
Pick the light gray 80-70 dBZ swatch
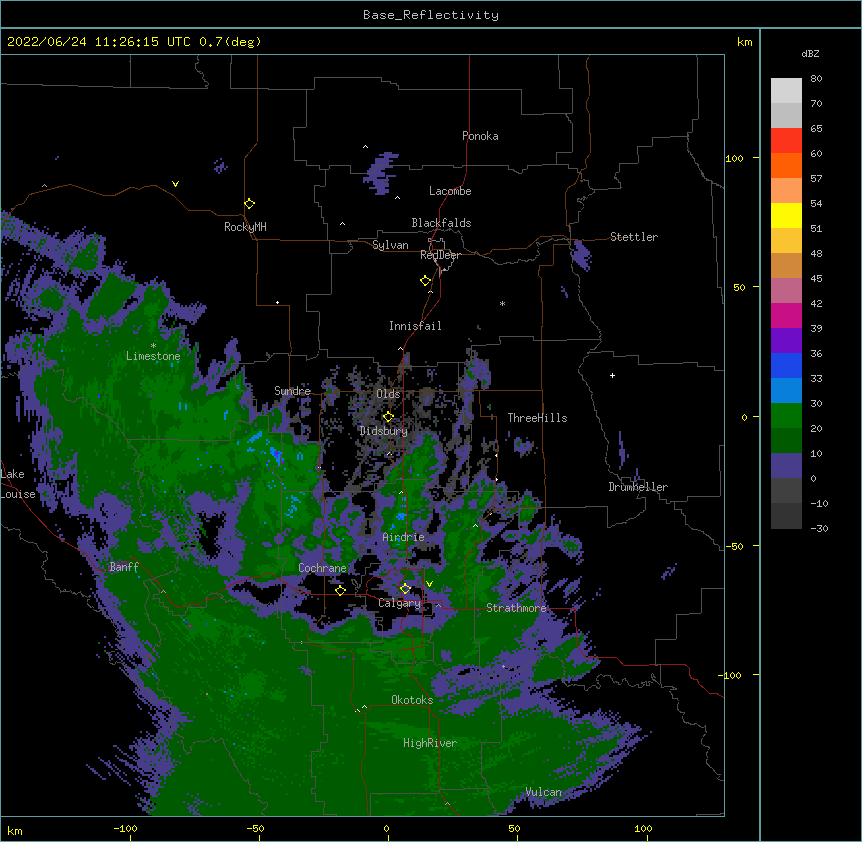786,91
